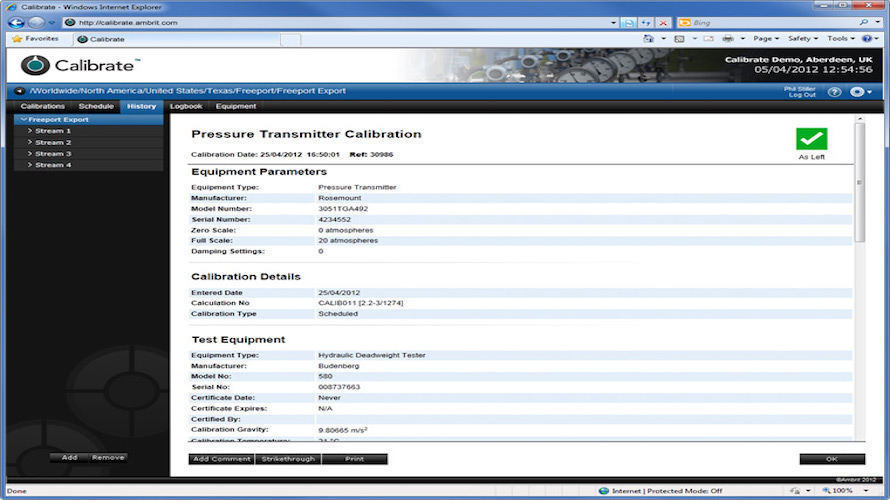
Task: Open Calibrate help circle icon
Action: [834, 92]
